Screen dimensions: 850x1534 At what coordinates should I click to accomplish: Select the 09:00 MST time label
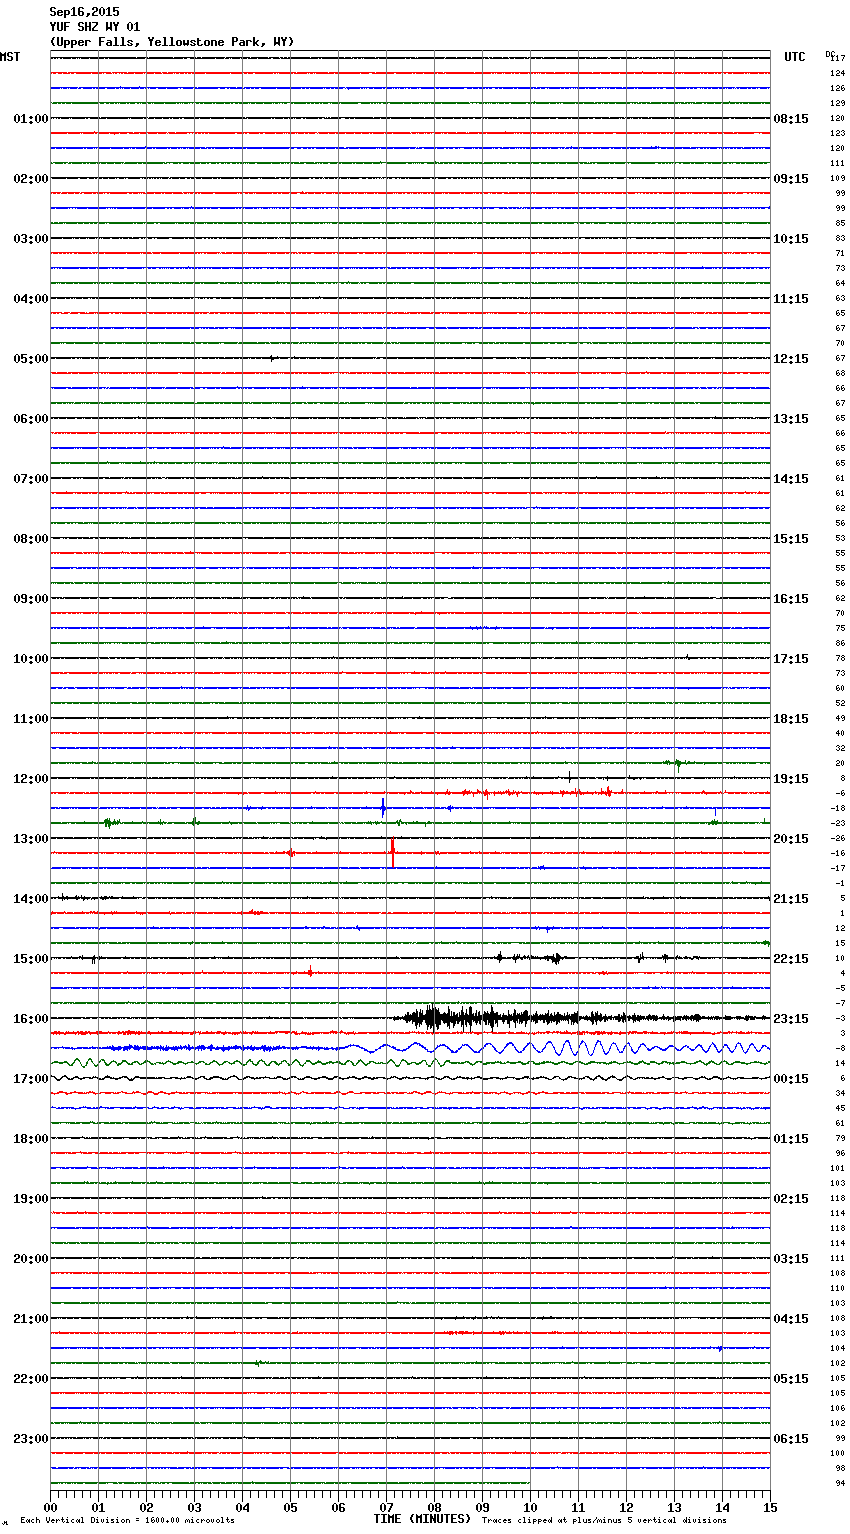(30, 599)
